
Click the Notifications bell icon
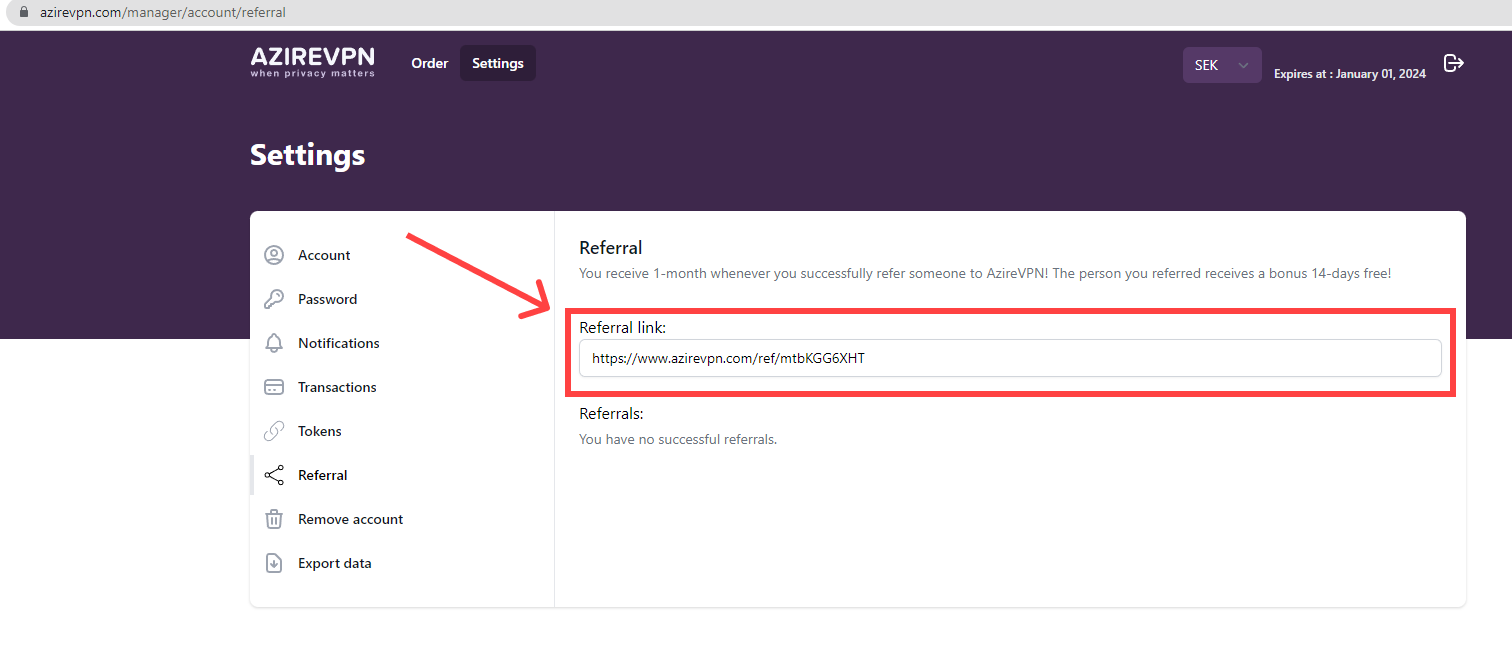274,343
